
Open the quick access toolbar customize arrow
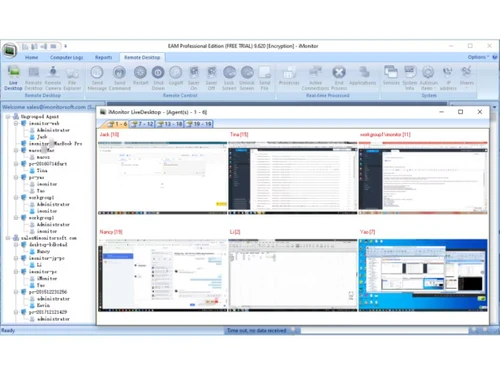click(66, 46)
